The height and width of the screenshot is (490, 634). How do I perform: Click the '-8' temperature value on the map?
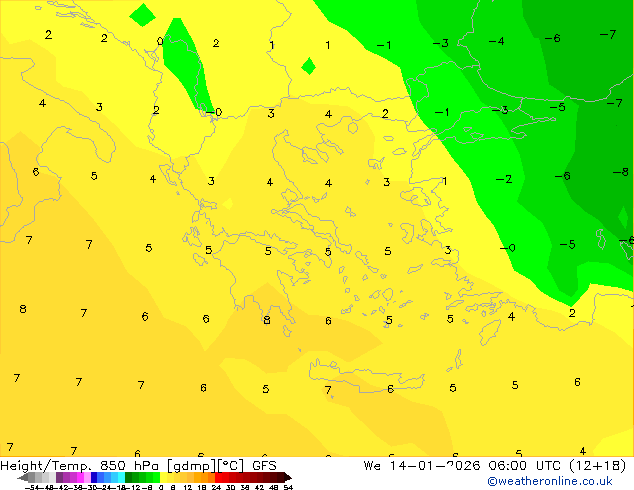pyautogui.click(x=621, y=173)
